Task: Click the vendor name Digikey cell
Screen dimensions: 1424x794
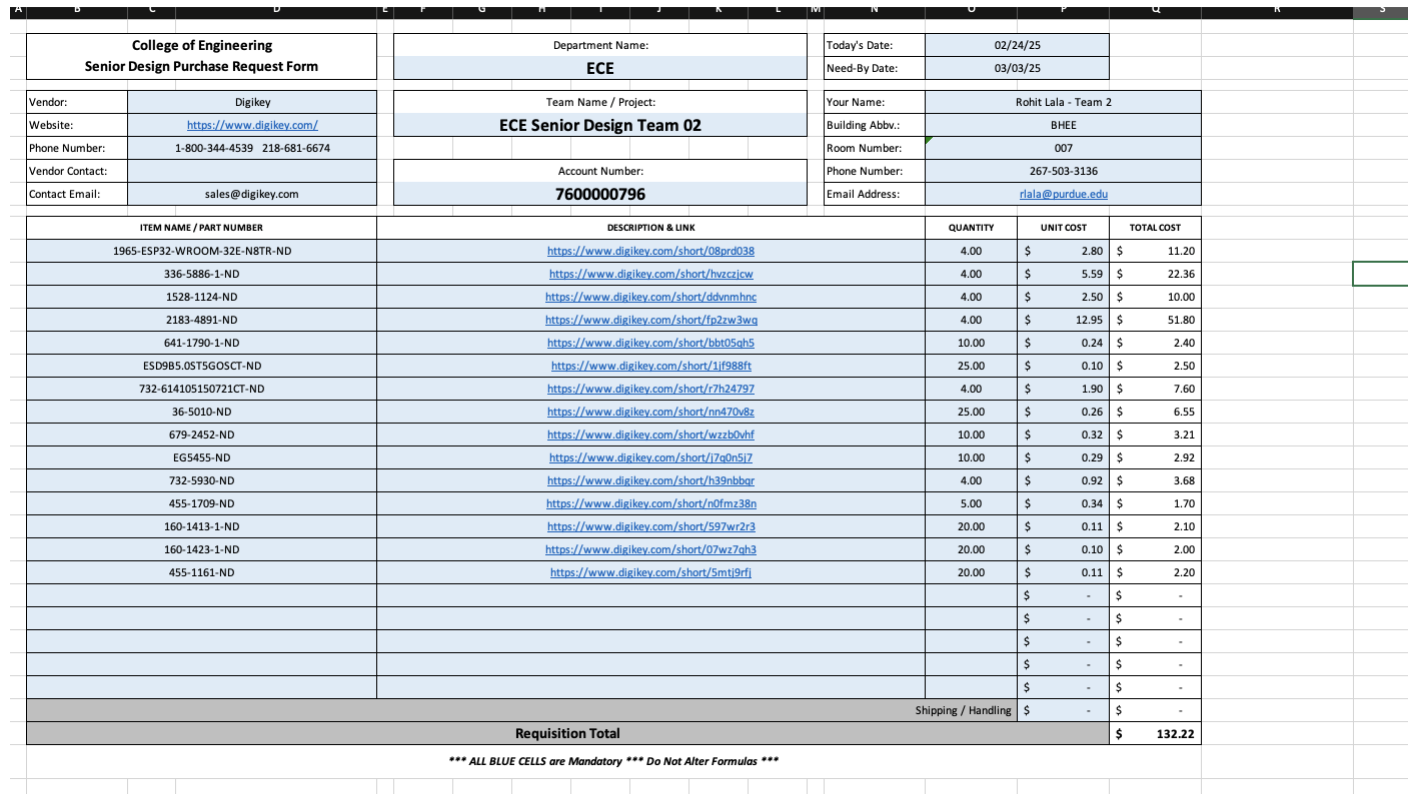Action: point(252,101)
